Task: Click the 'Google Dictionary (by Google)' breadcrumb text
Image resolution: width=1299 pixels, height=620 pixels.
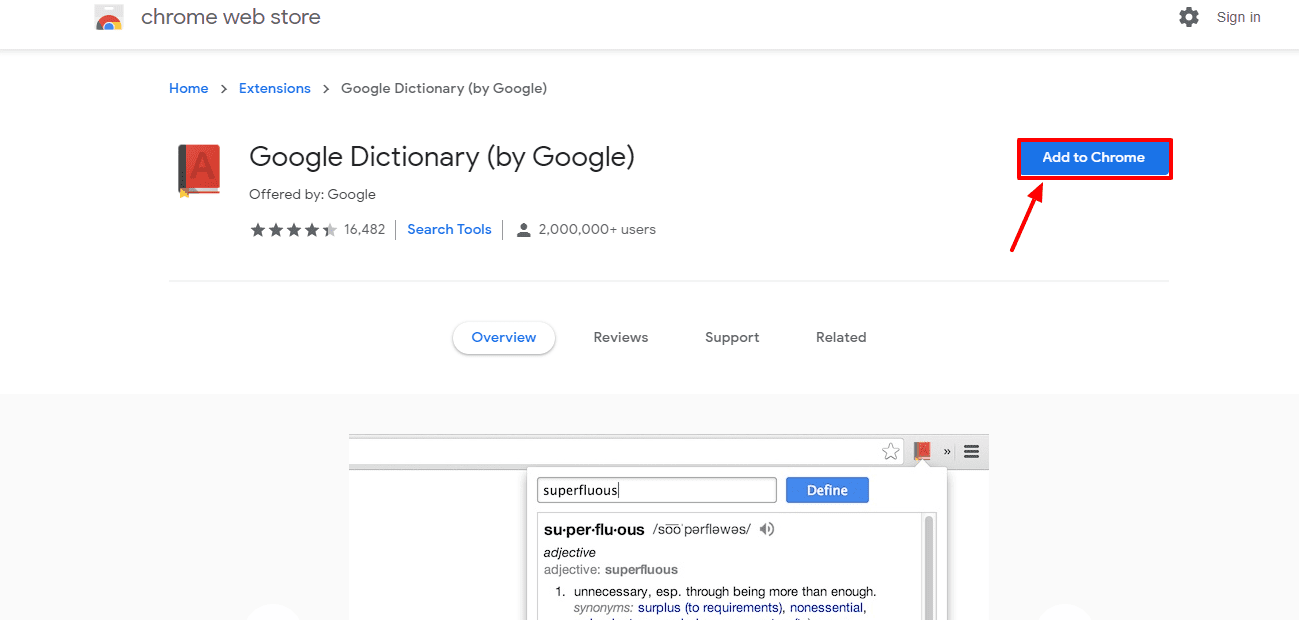Action: [444, 88]
